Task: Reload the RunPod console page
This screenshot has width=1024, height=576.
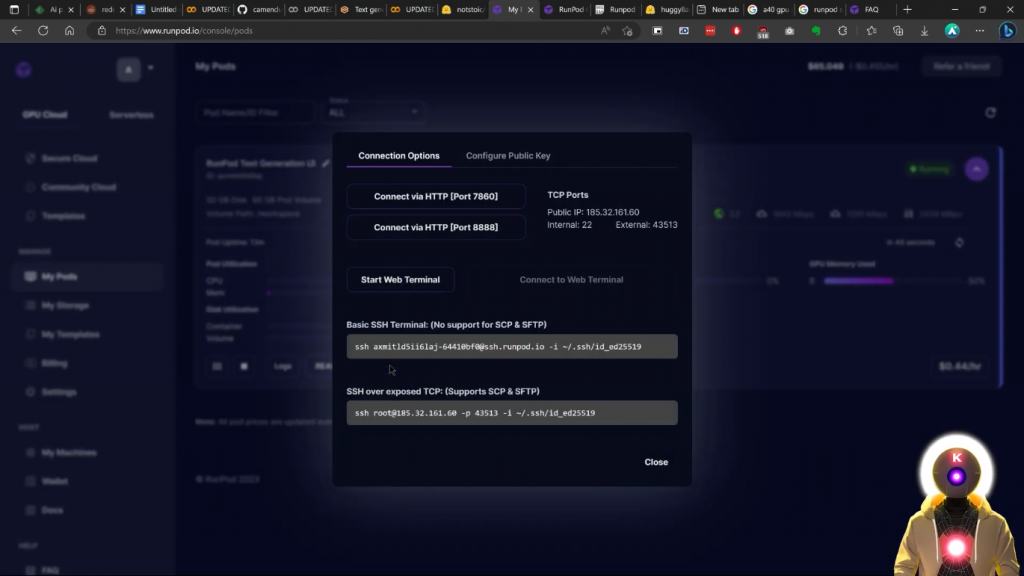Action: [43, 31]
